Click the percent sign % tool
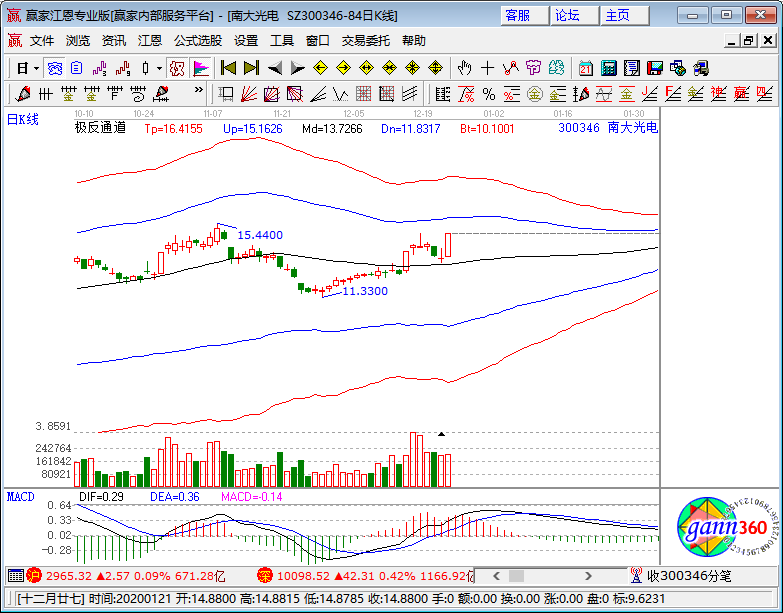Image resolution: width=783 pixels, height=613 pixels. point(489,94)
